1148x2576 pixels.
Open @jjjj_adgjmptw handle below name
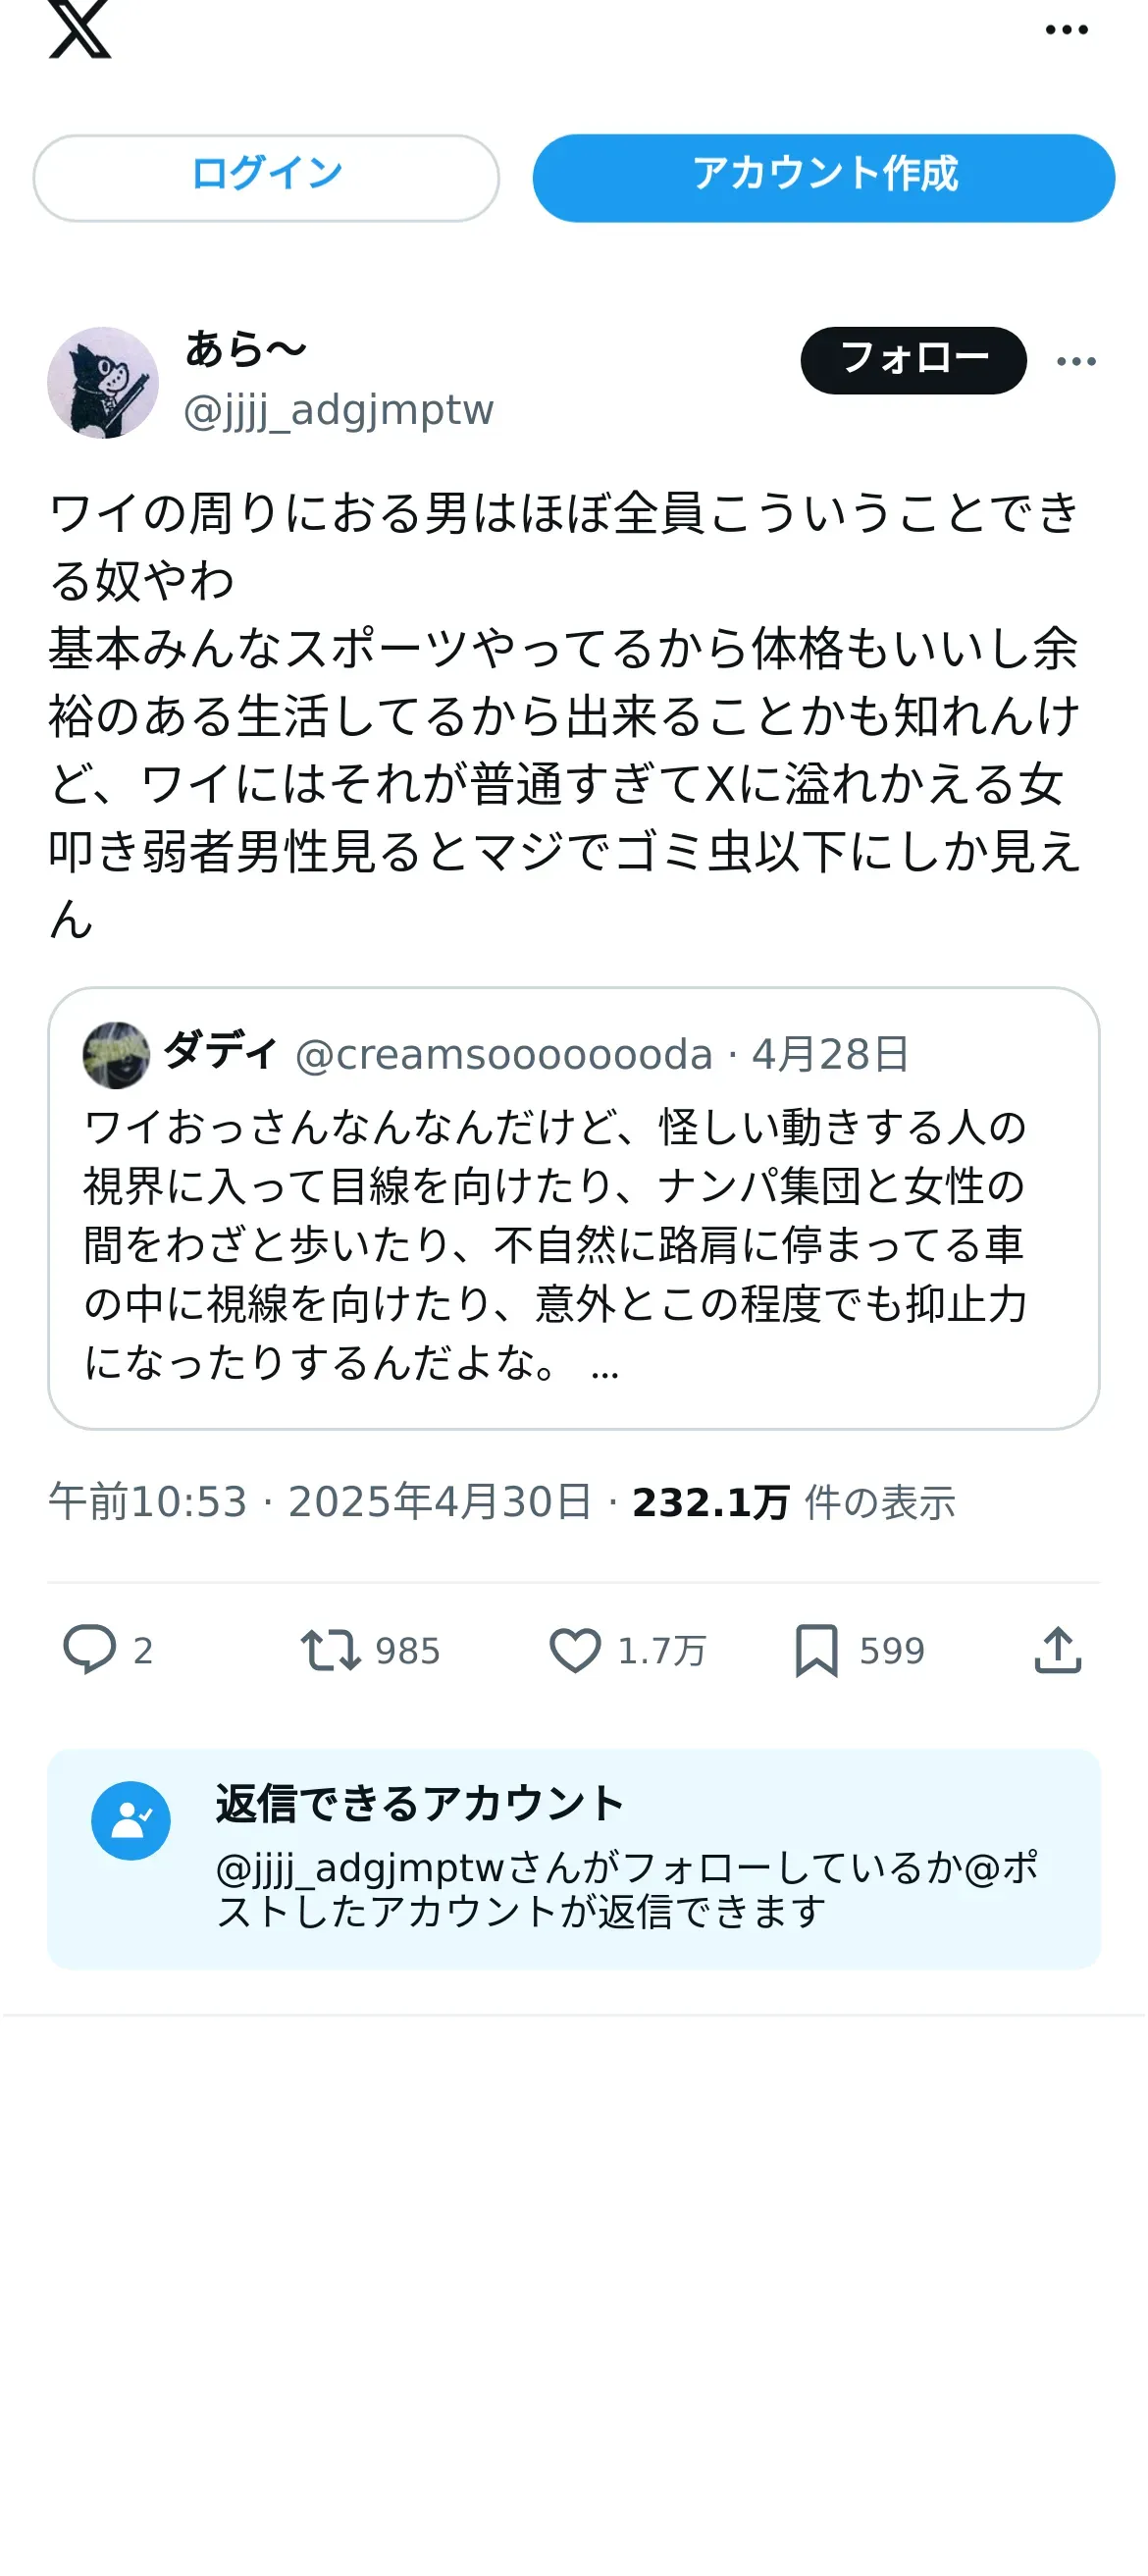[338, 410]
